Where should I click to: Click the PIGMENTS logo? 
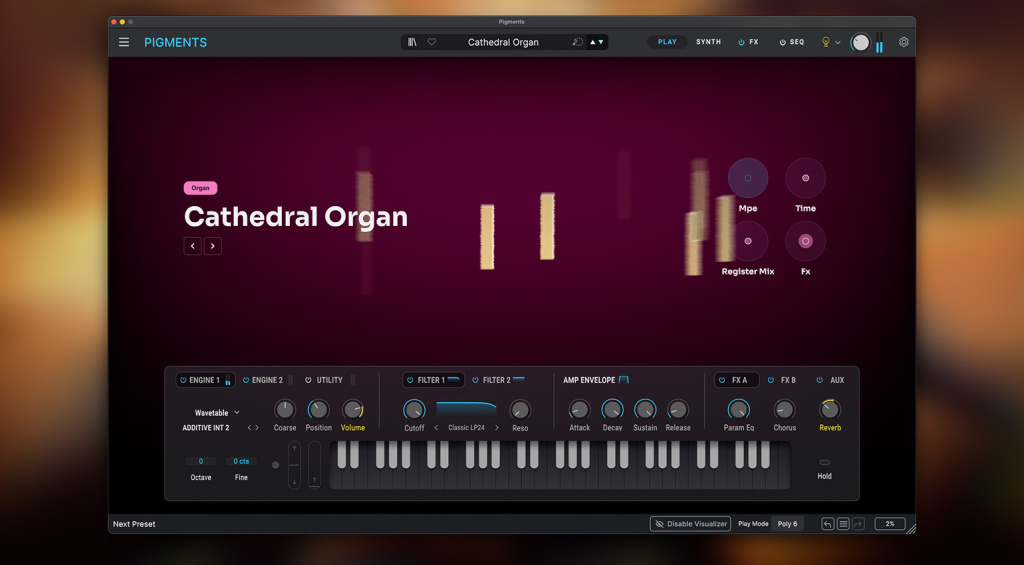click(176, 42)
